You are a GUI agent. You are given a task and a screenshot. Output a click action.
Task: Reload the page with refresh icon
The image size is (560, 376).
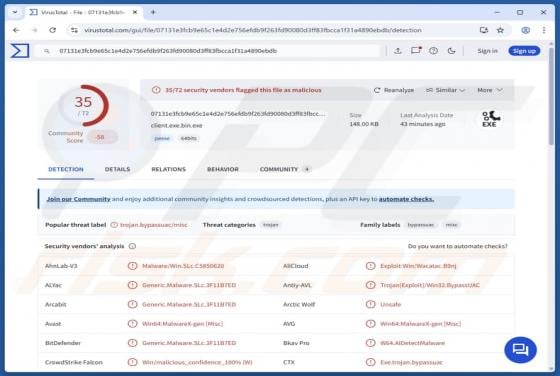click(x=52, y=30)
